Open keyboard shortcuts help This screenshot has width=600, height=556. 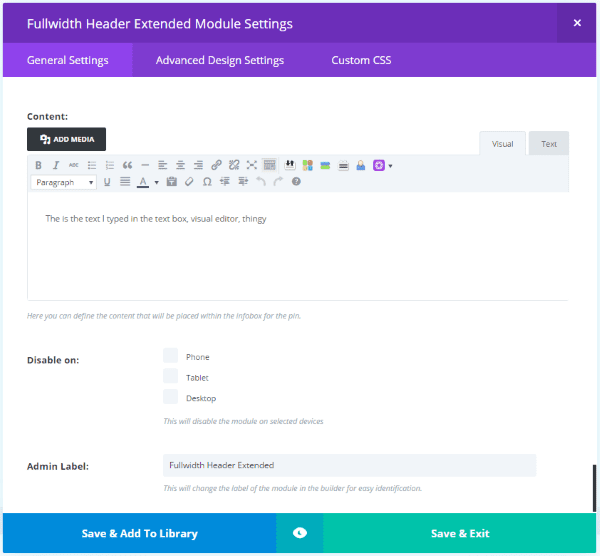tap(296, 182)
